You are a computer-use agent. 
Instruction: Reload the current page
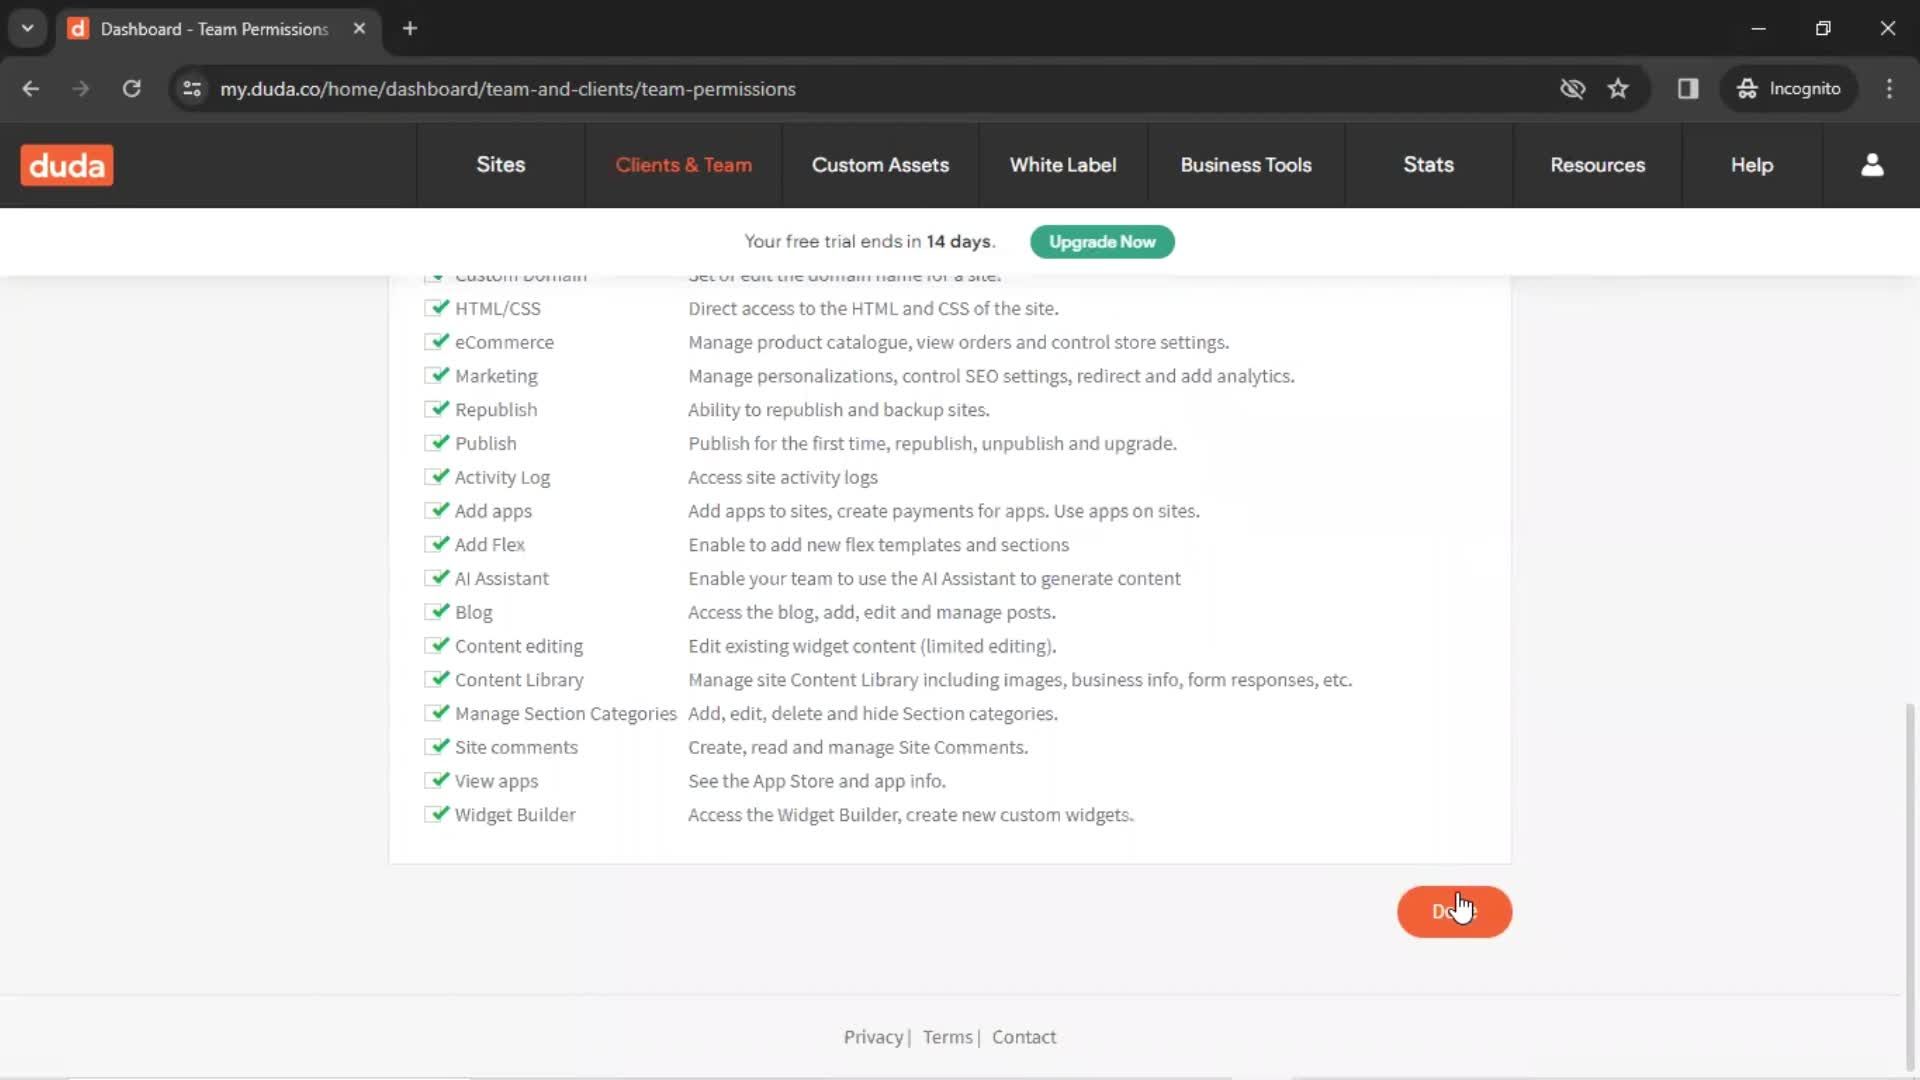[x=131, y=89]
